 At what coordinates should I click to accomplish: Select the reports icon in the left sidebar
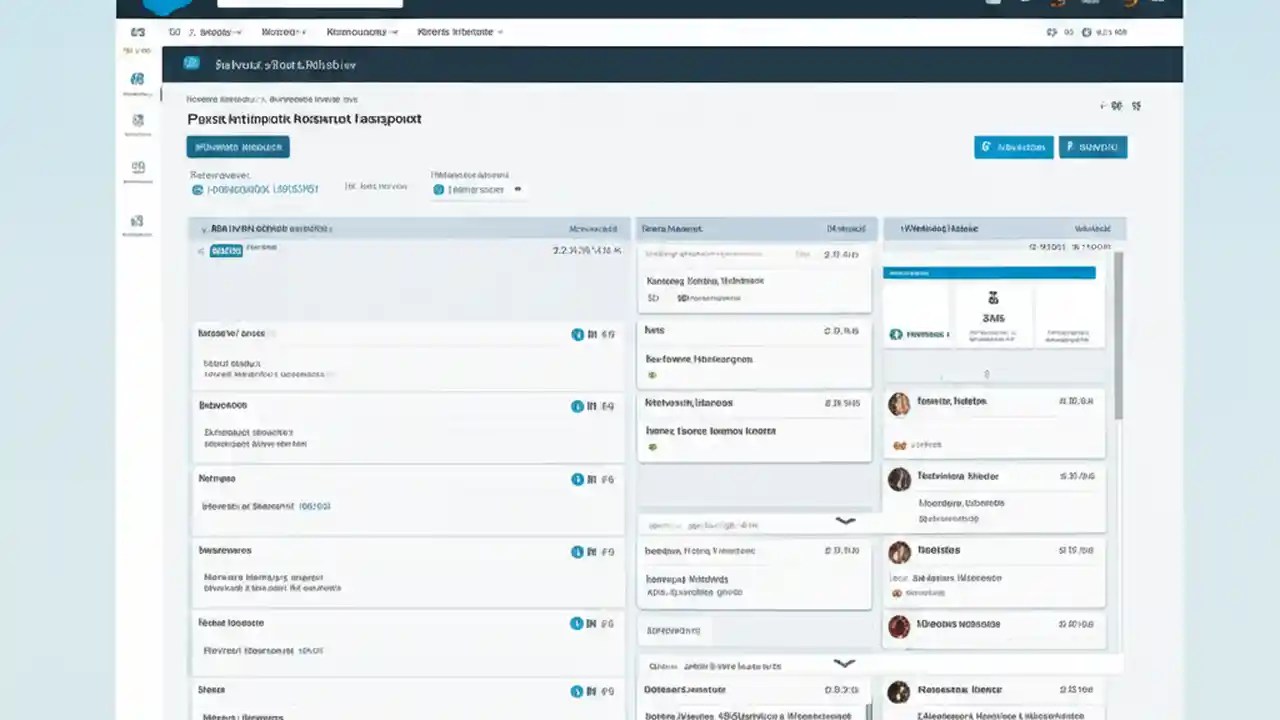[x=137, y=167]
